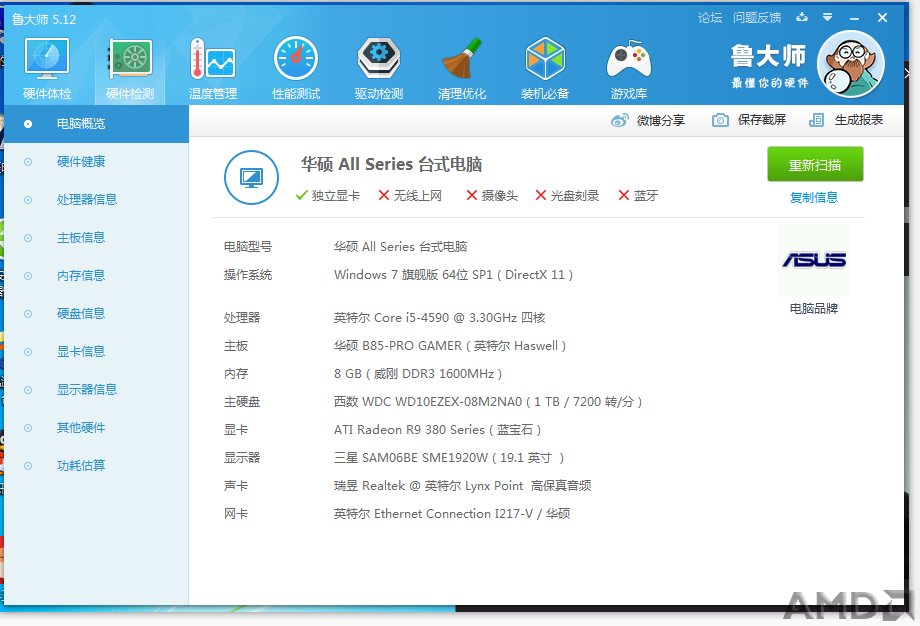Viewport: 920px width, 626px height.
Task: Minimize the 鲁大师 window
Action: (x=854, y=18)
